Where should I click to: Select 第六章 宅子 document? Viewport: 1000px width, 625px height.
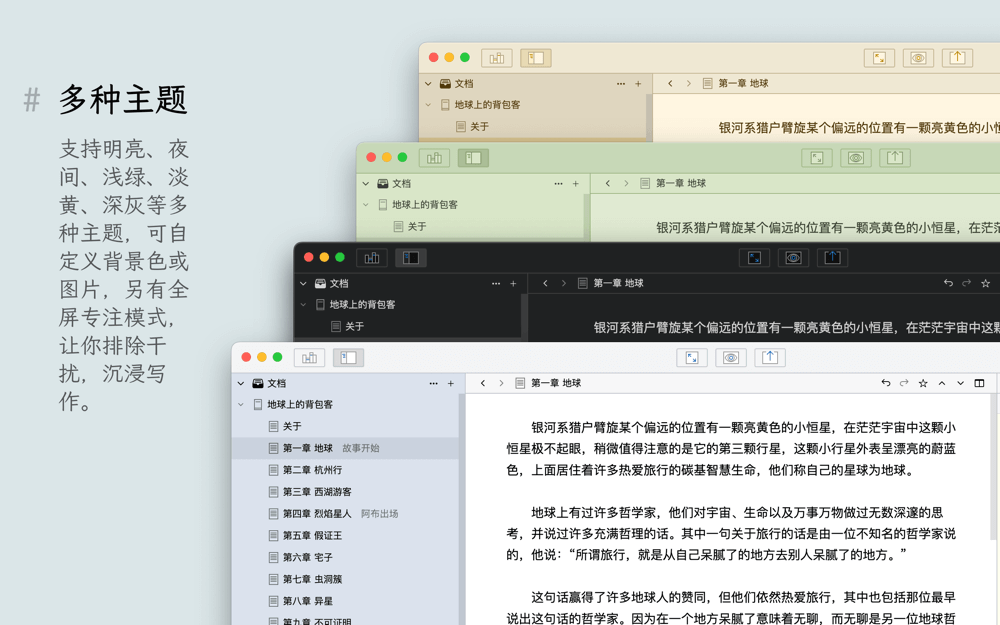(x=345, y=557)
